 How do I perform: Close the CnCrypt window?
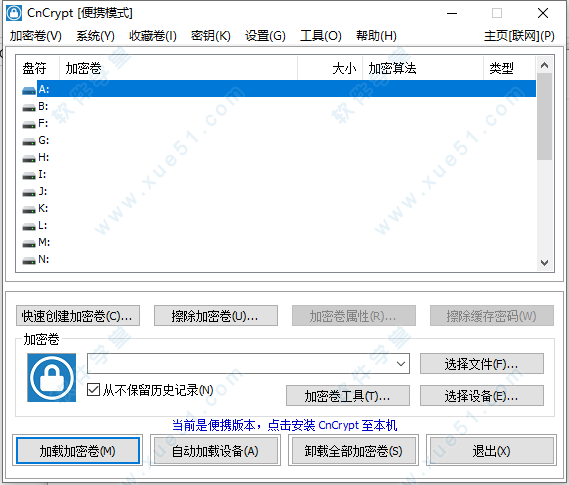543,13
